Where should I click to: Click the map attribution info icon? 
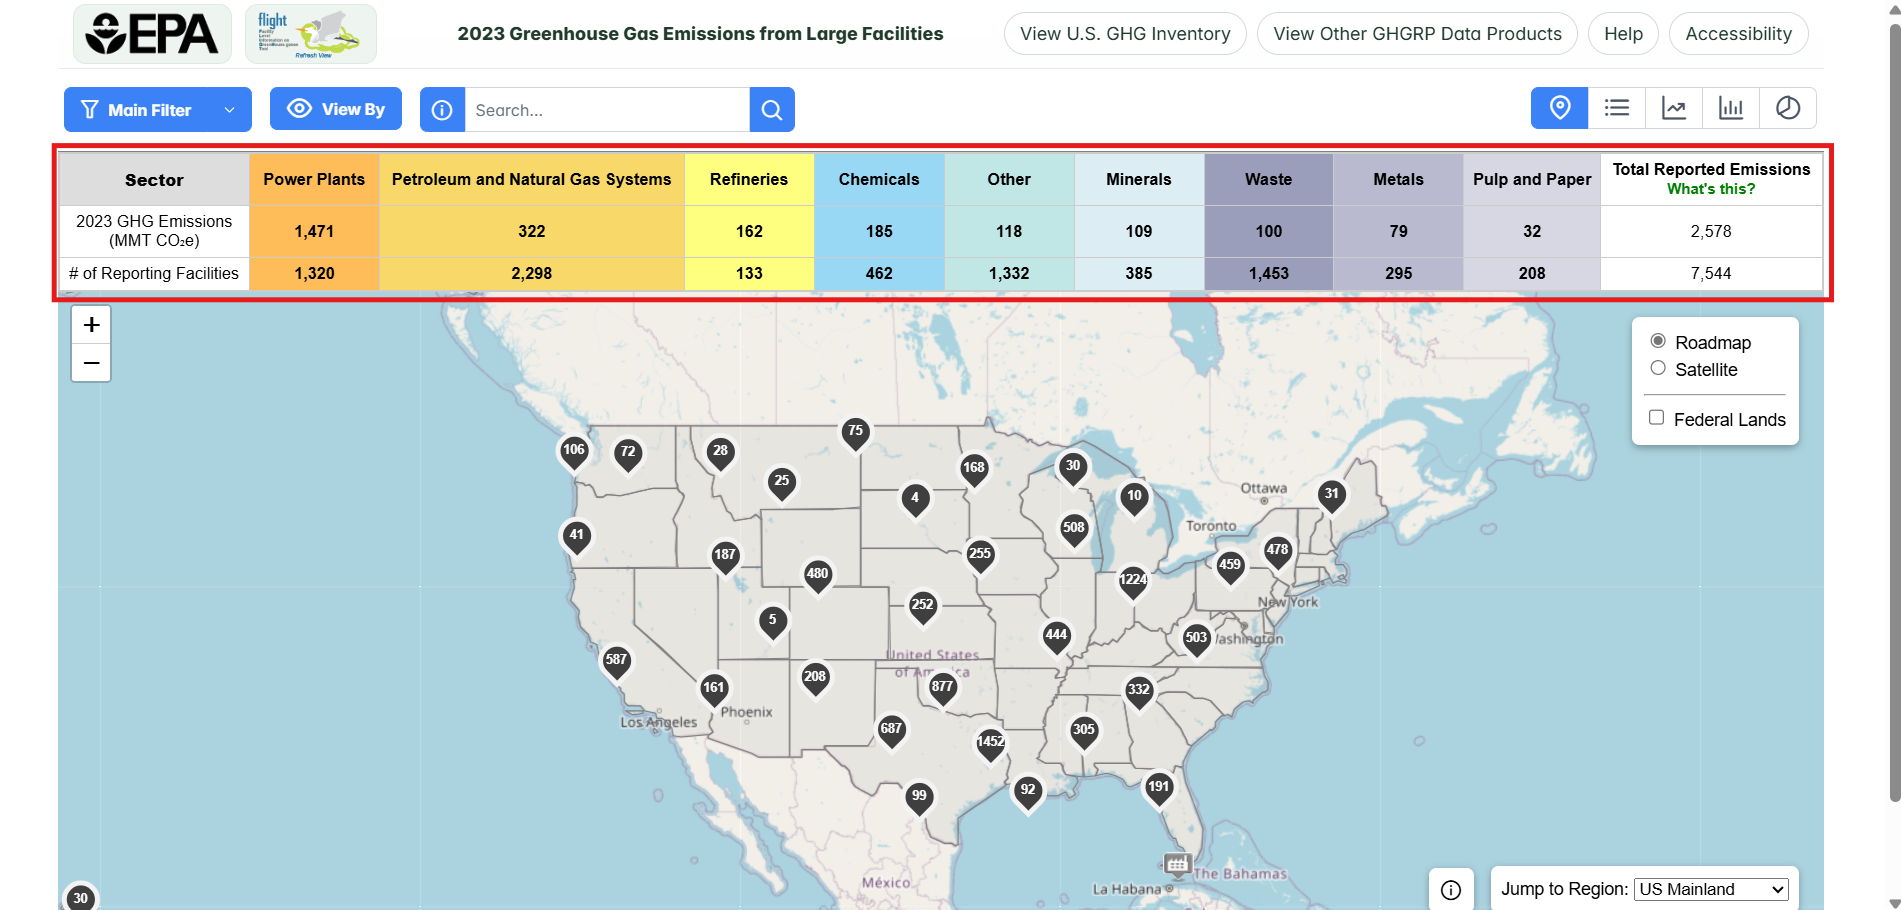pyautogui.click(x=1452, y=888)
